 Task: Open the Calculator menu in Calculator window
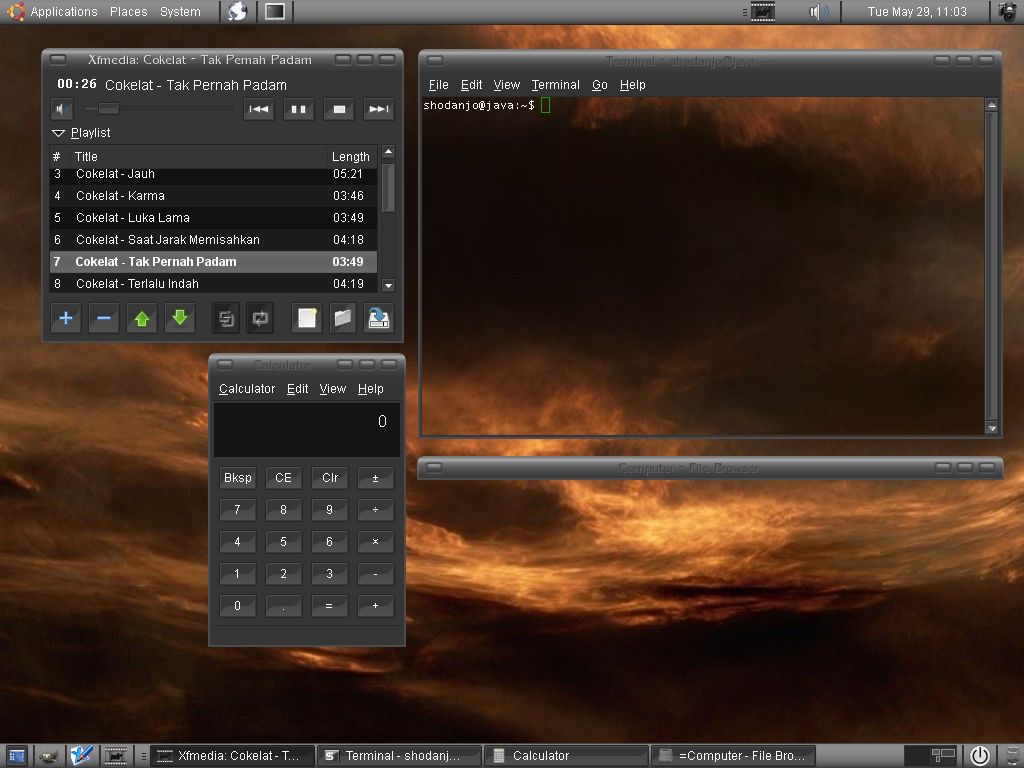pyautogui.click(x=247, y=389)
